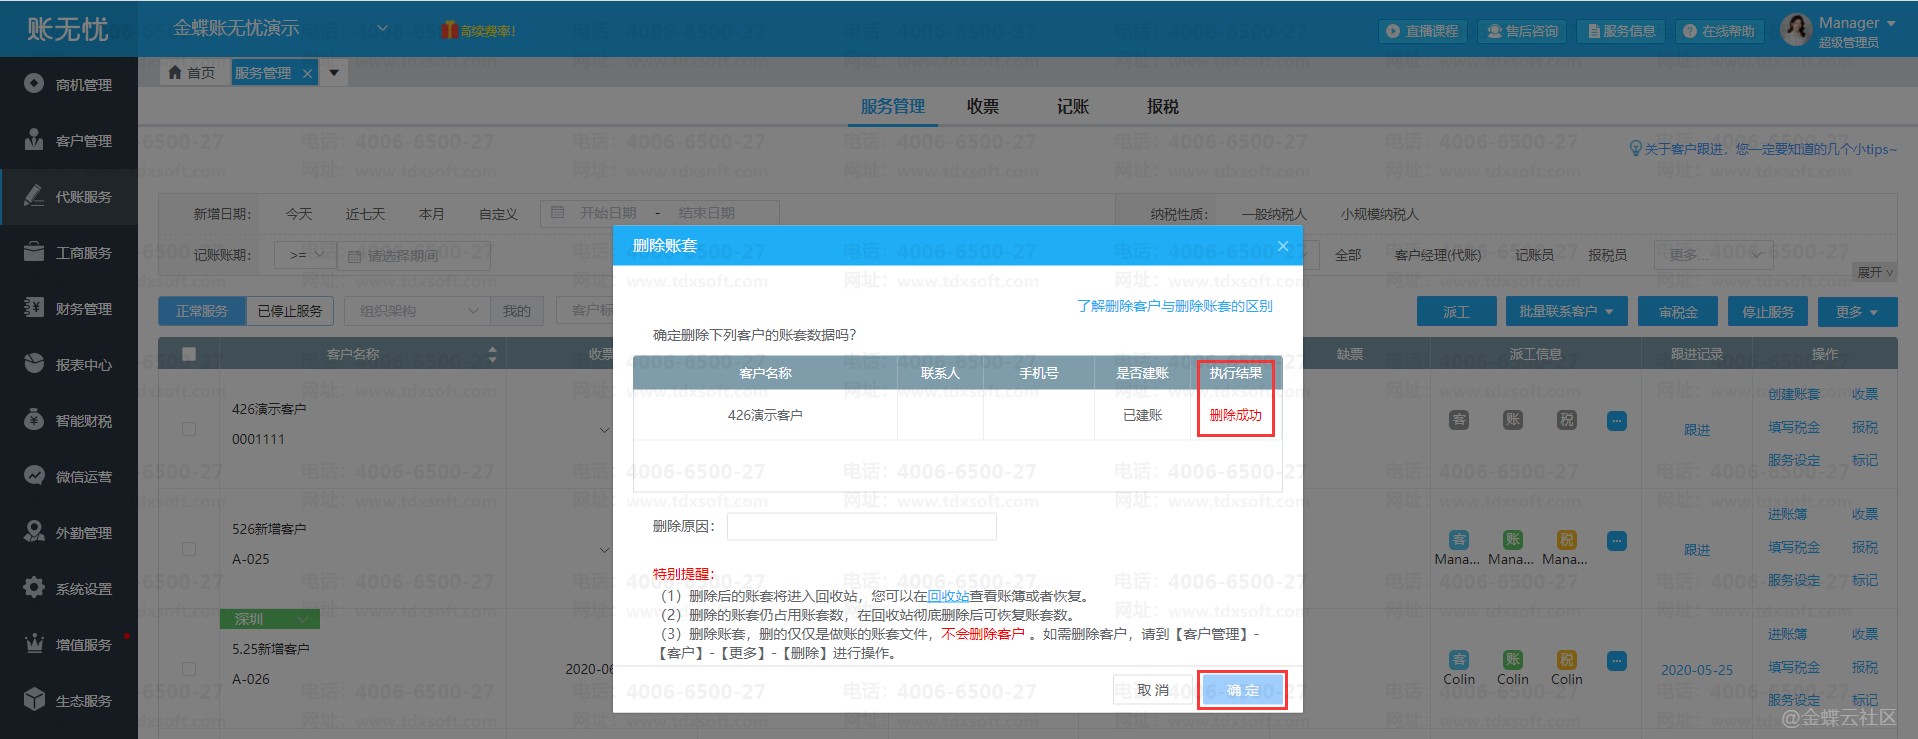Toggle the select-all checkbox in table header

189,354
